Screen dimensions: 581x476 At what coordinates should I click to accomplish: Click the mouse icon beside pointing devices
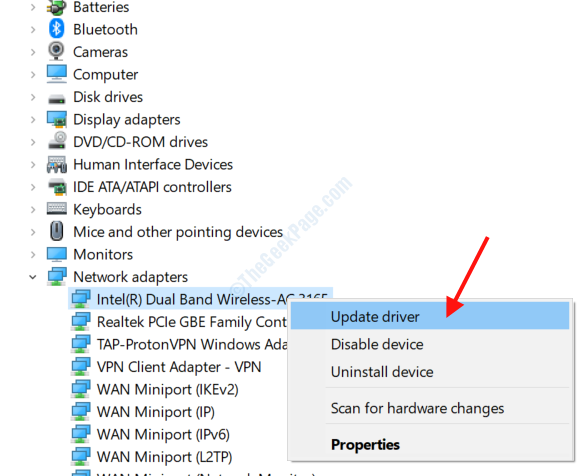pos(57,231)
